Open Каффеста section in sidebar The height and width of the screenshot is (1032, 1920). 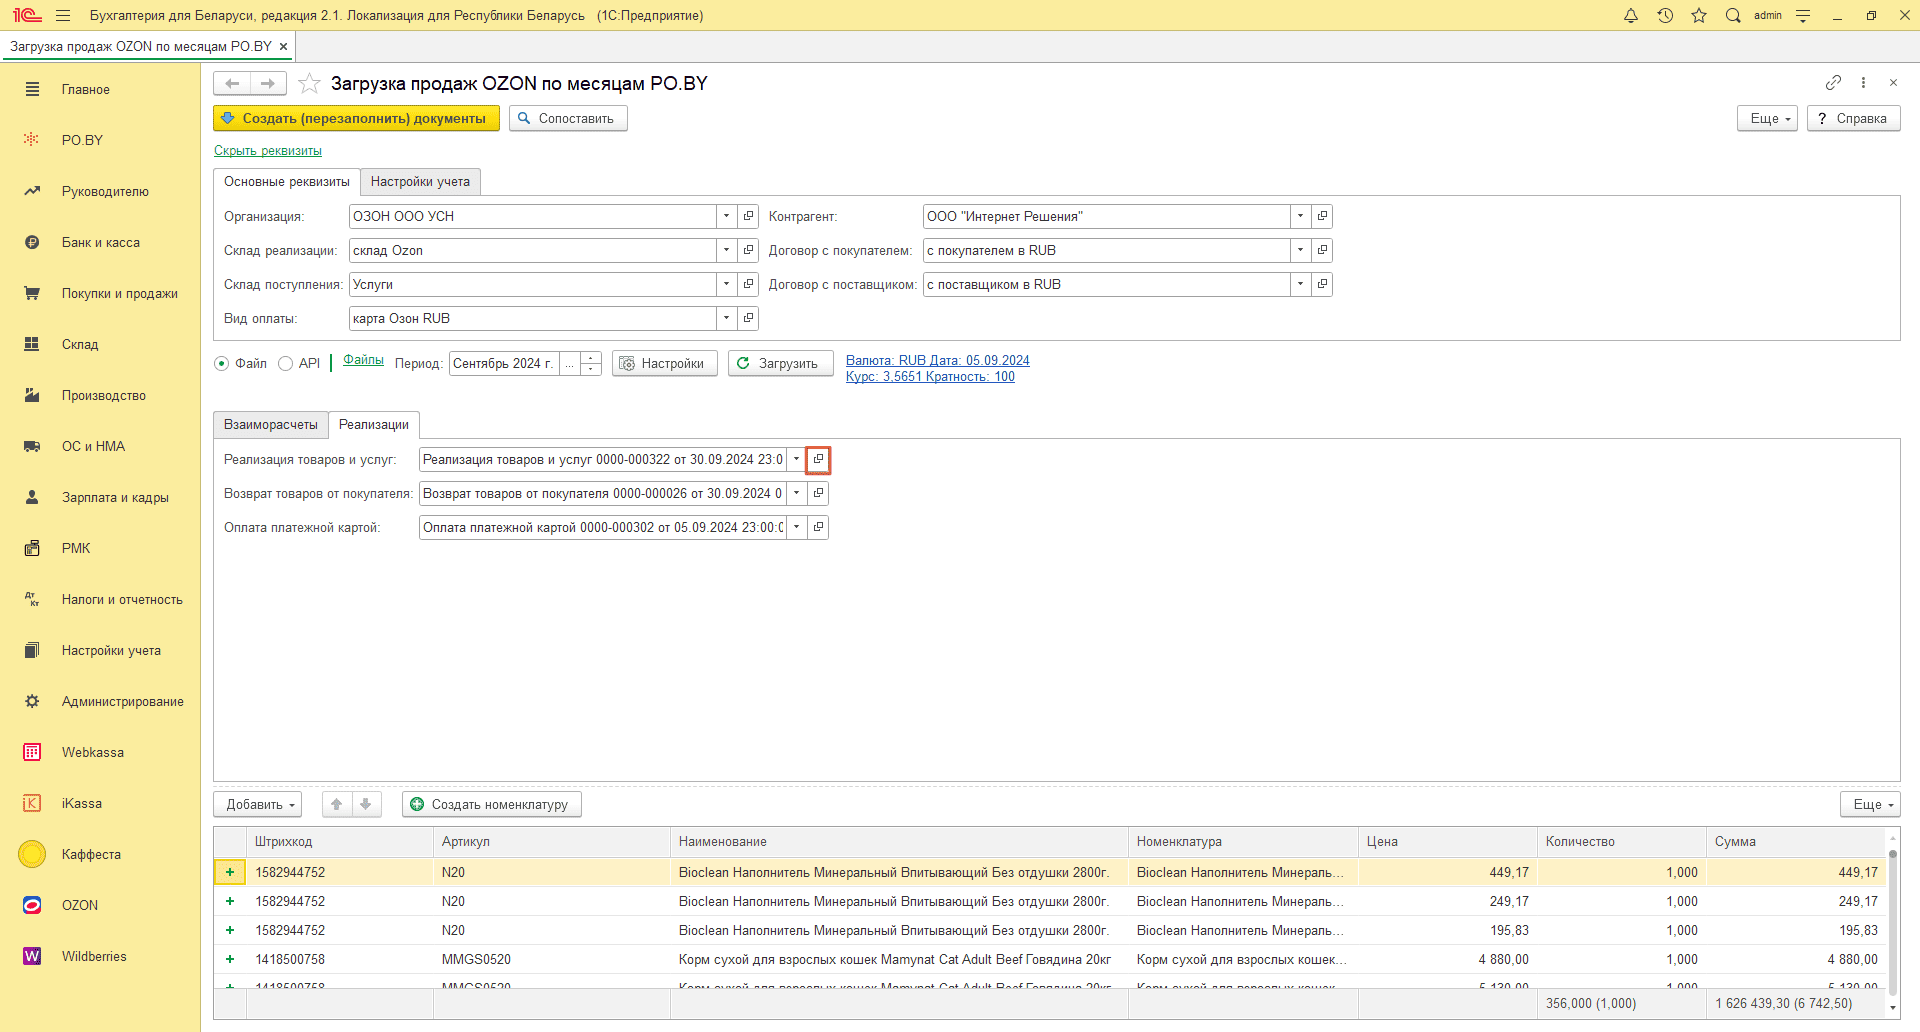click(x=91, y=854)
